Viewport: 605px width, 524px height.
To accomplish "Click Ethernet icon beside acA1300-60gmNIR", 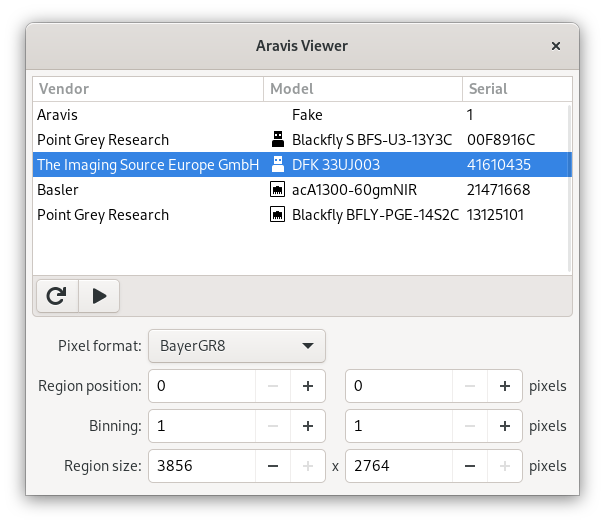I will tap(278, 190).
